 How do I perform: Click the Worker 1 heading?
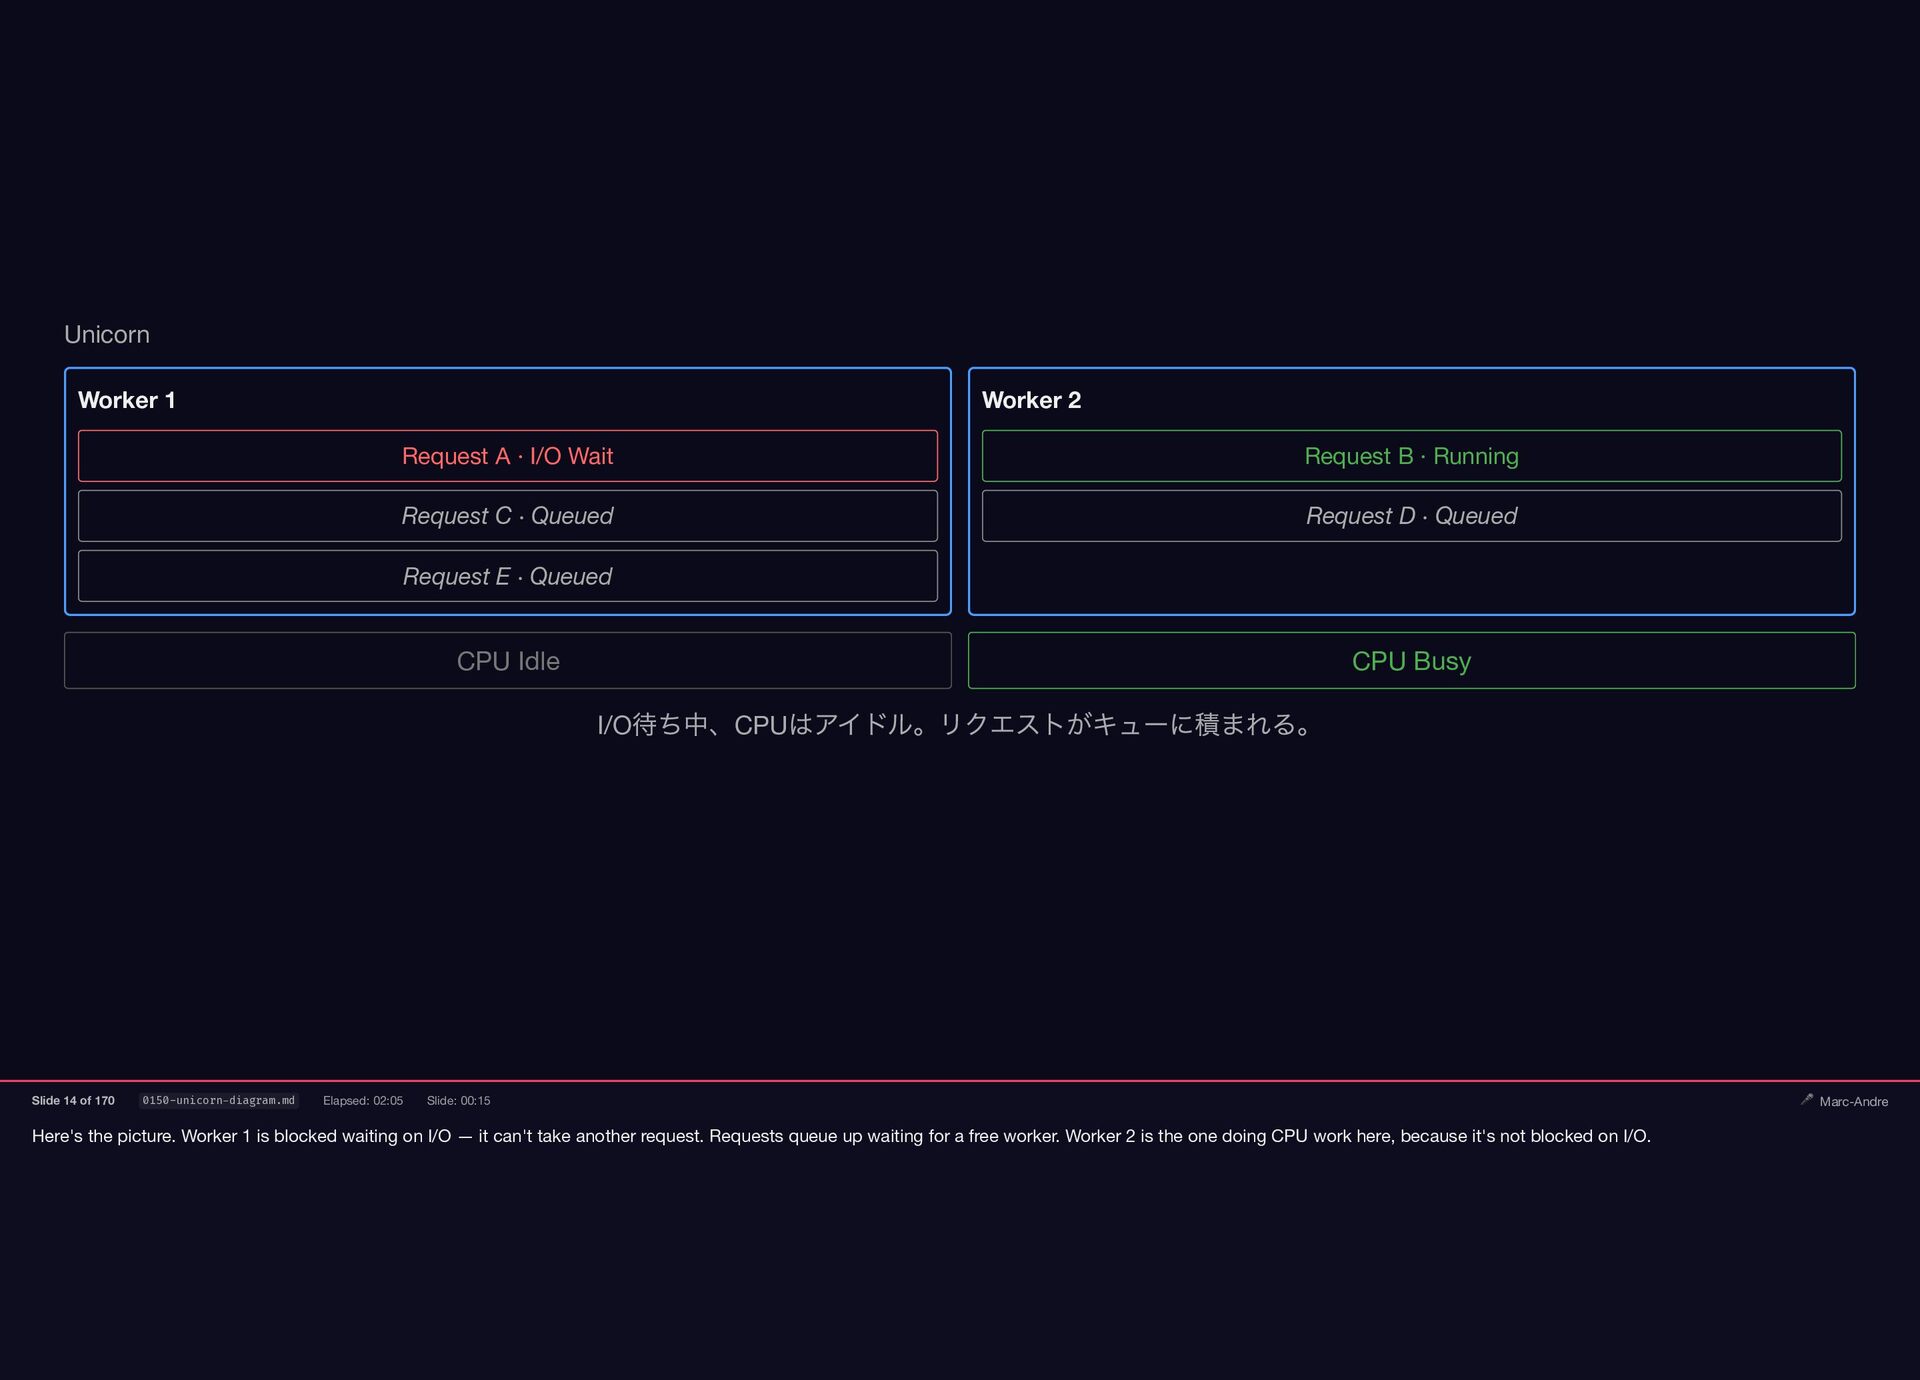127,400
